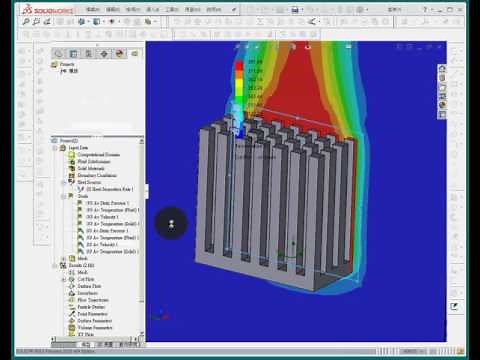Screen dimensions: 480x360
Task: Select Surface Plots in the tree
Action: [89, 286]
